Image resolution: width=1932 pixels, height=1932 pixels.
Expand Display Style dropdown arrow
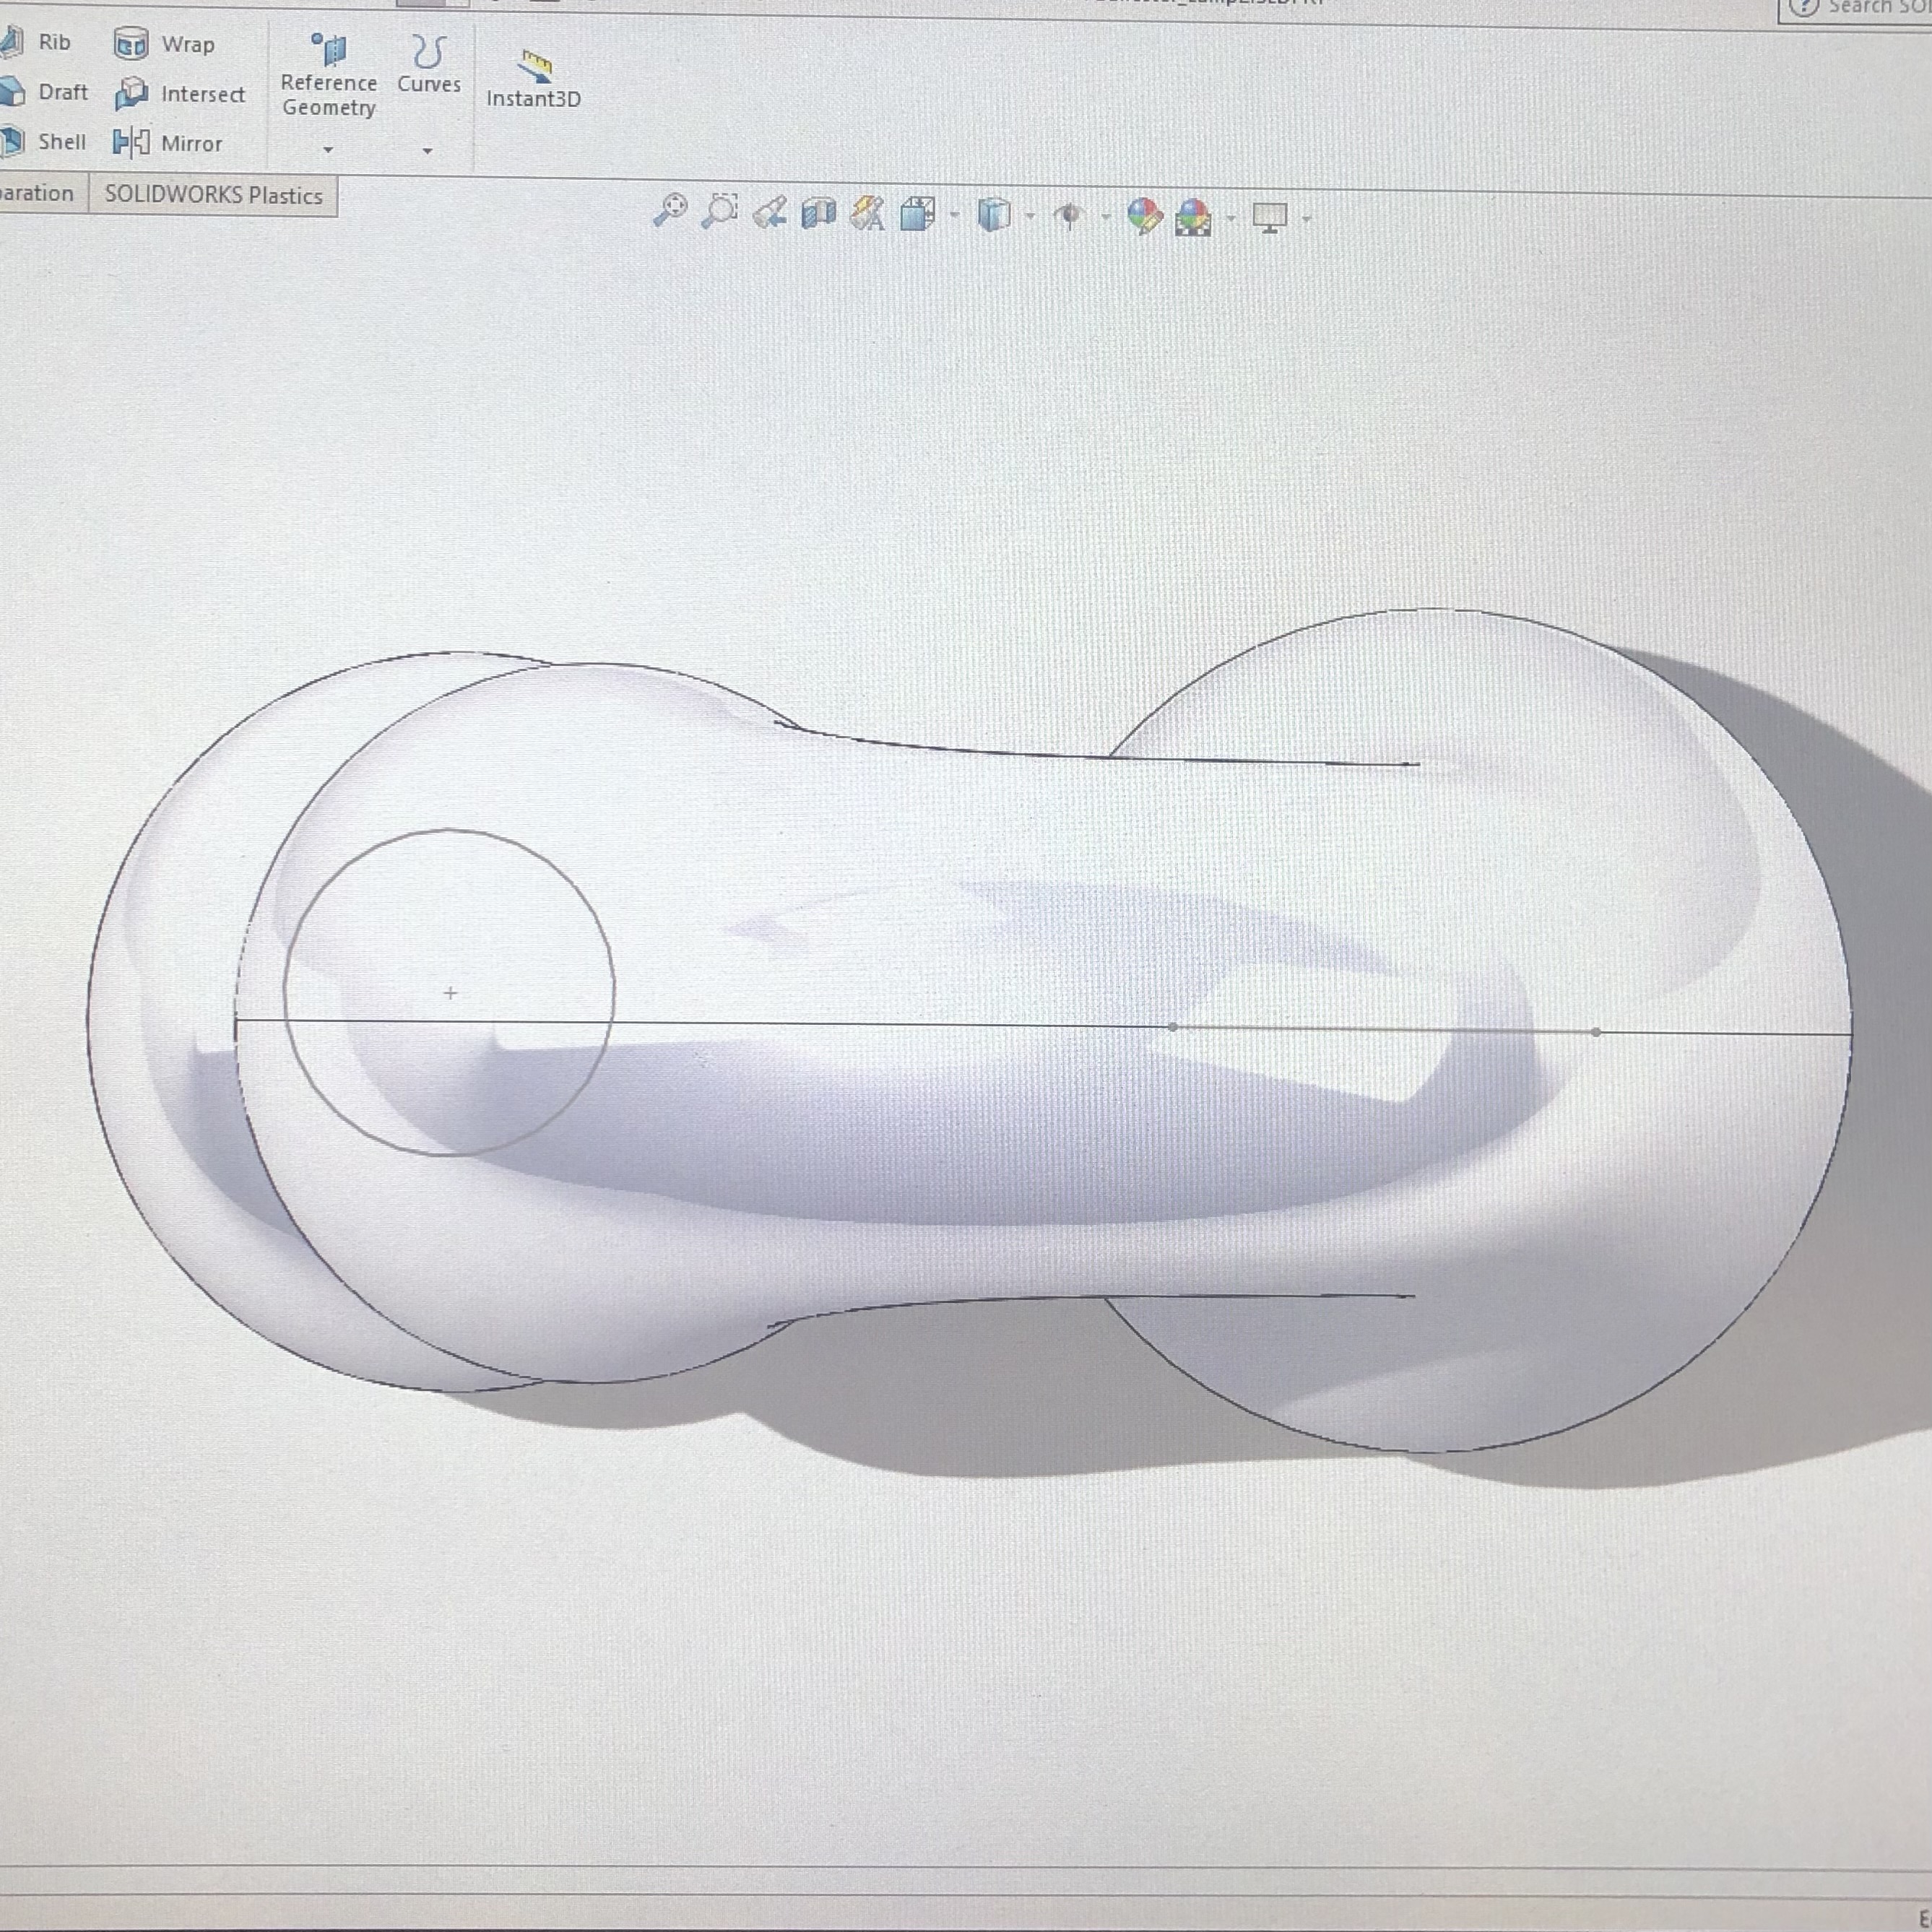coord(1030,217)
